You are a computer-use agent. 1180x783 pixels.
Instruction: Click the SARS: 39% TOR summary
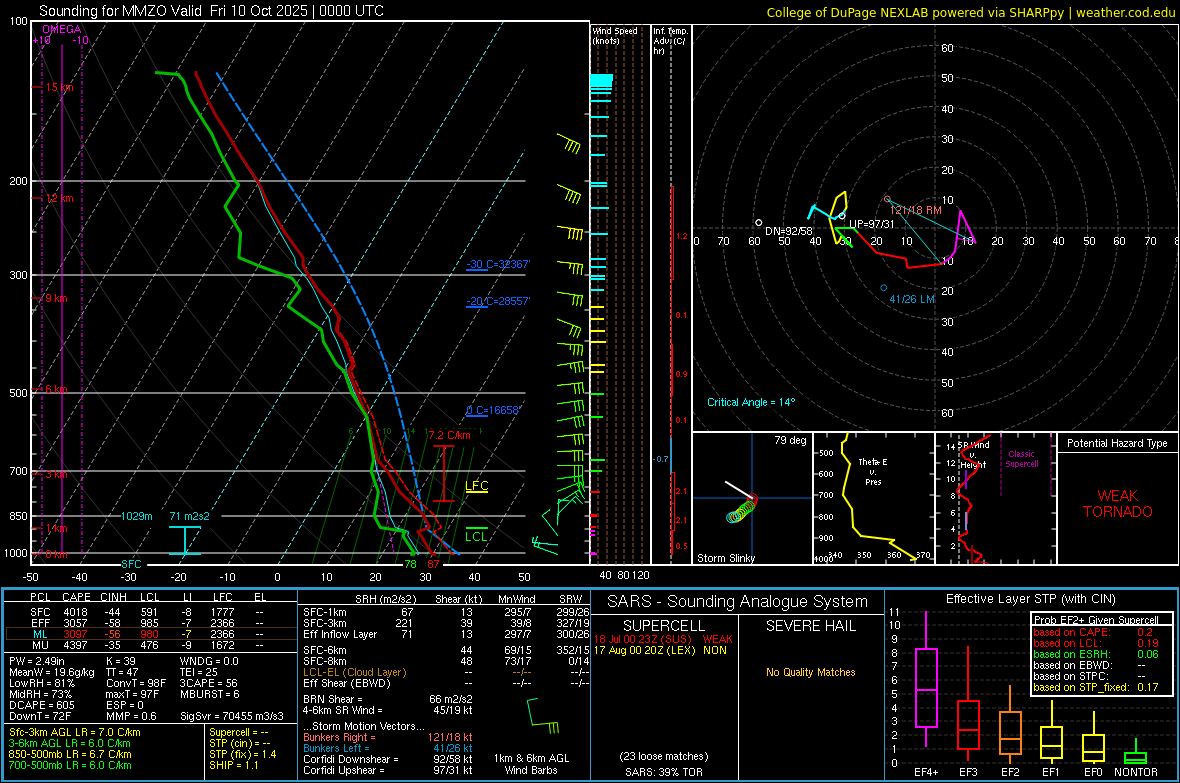pyautogui.click(x=664, y=772)
